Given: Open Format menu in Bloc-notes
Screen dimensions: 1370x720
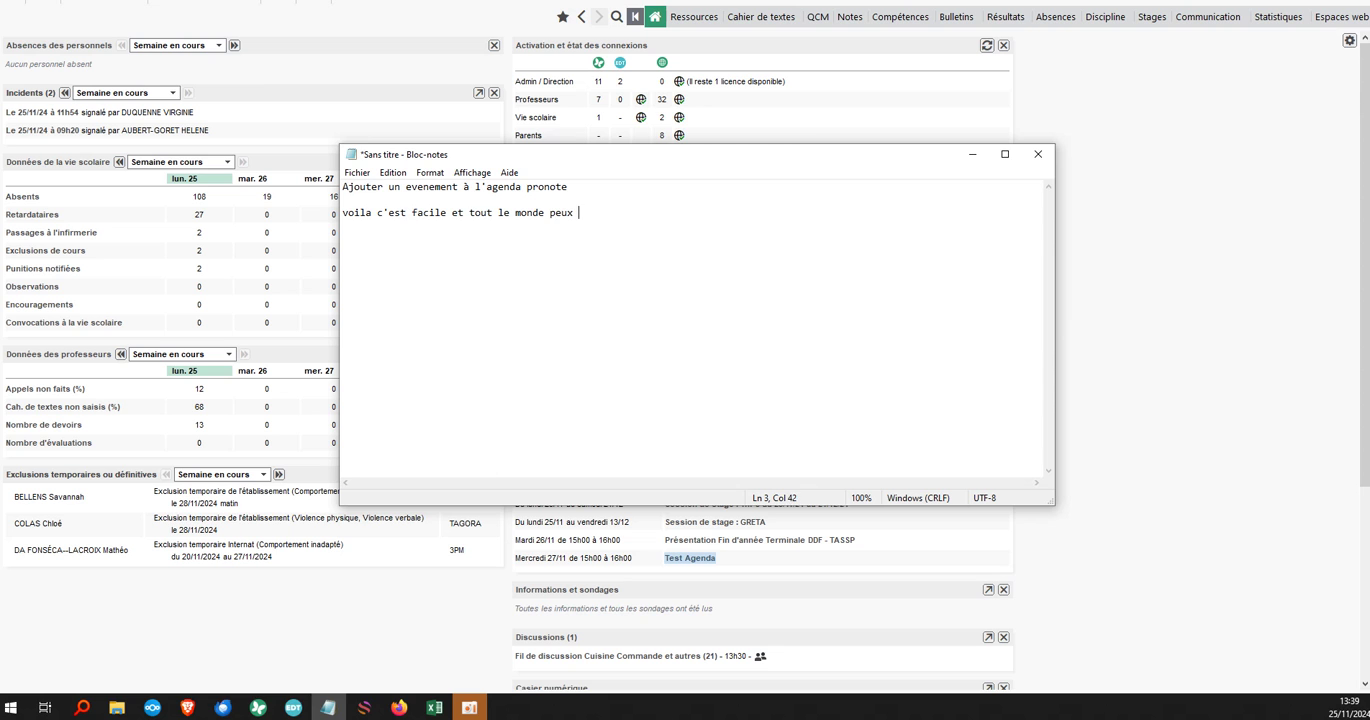Looking at the screenshot, I should [430, 173].
